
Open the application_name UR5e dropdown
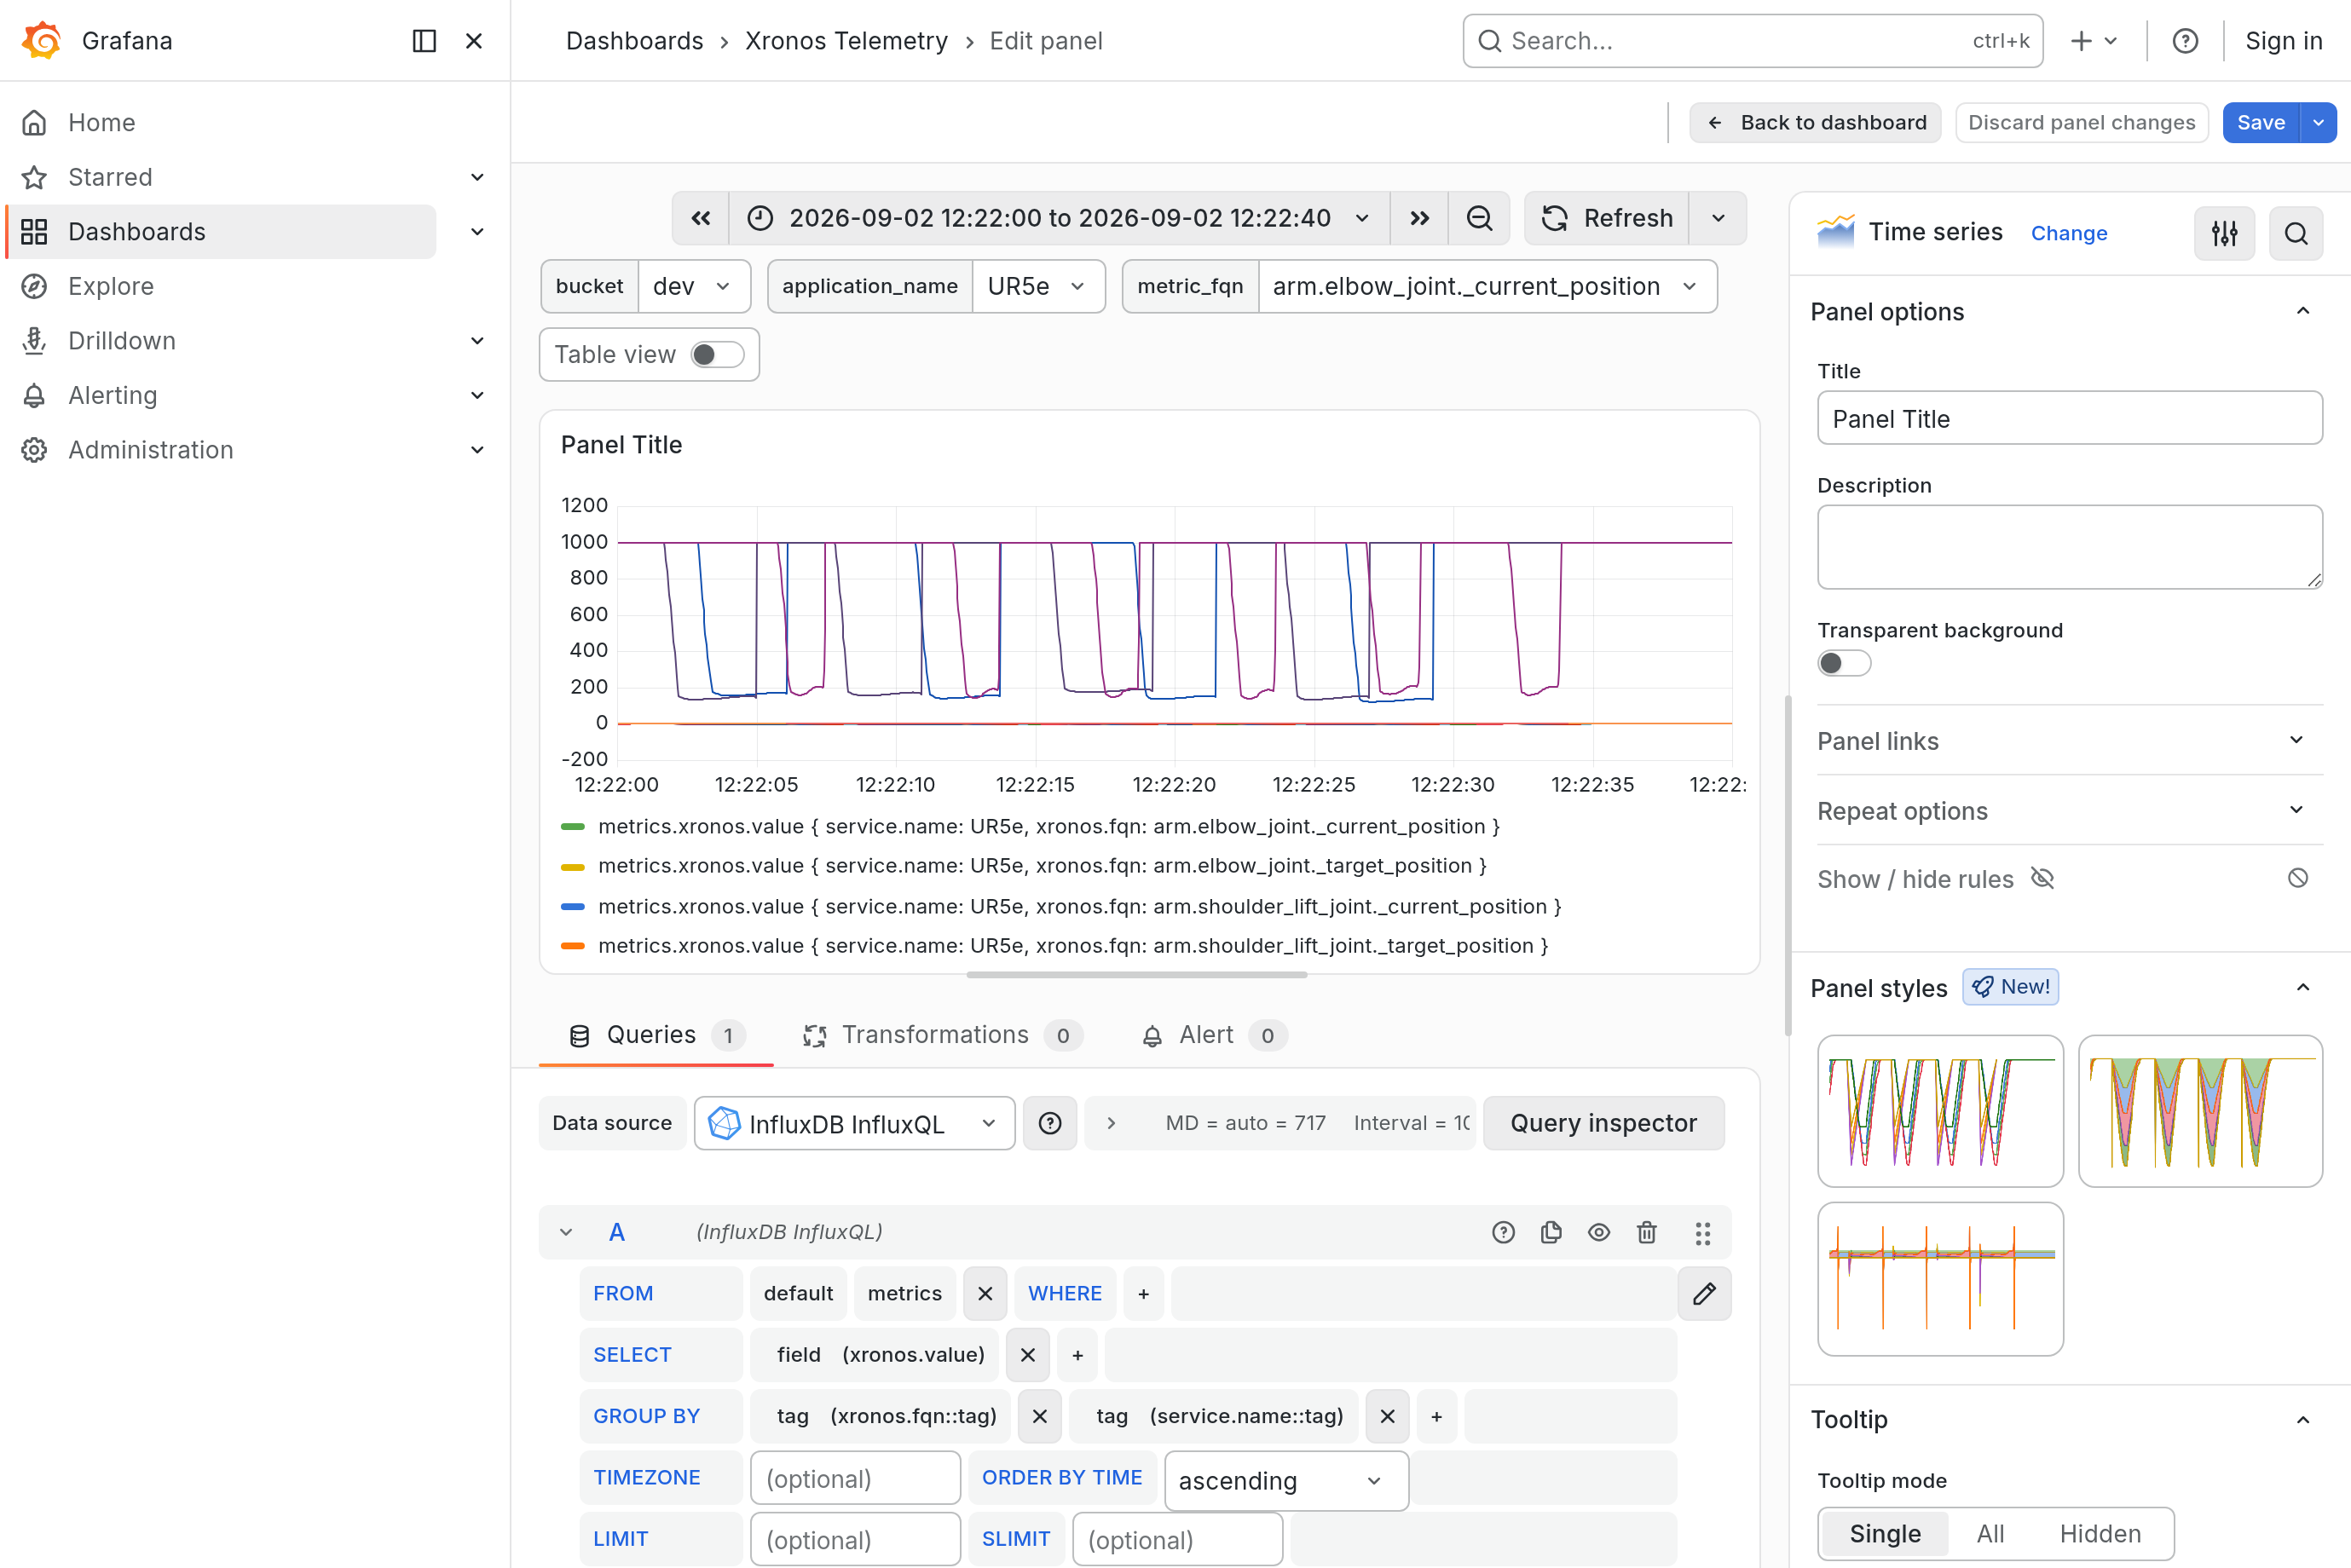coord(1038,286)
